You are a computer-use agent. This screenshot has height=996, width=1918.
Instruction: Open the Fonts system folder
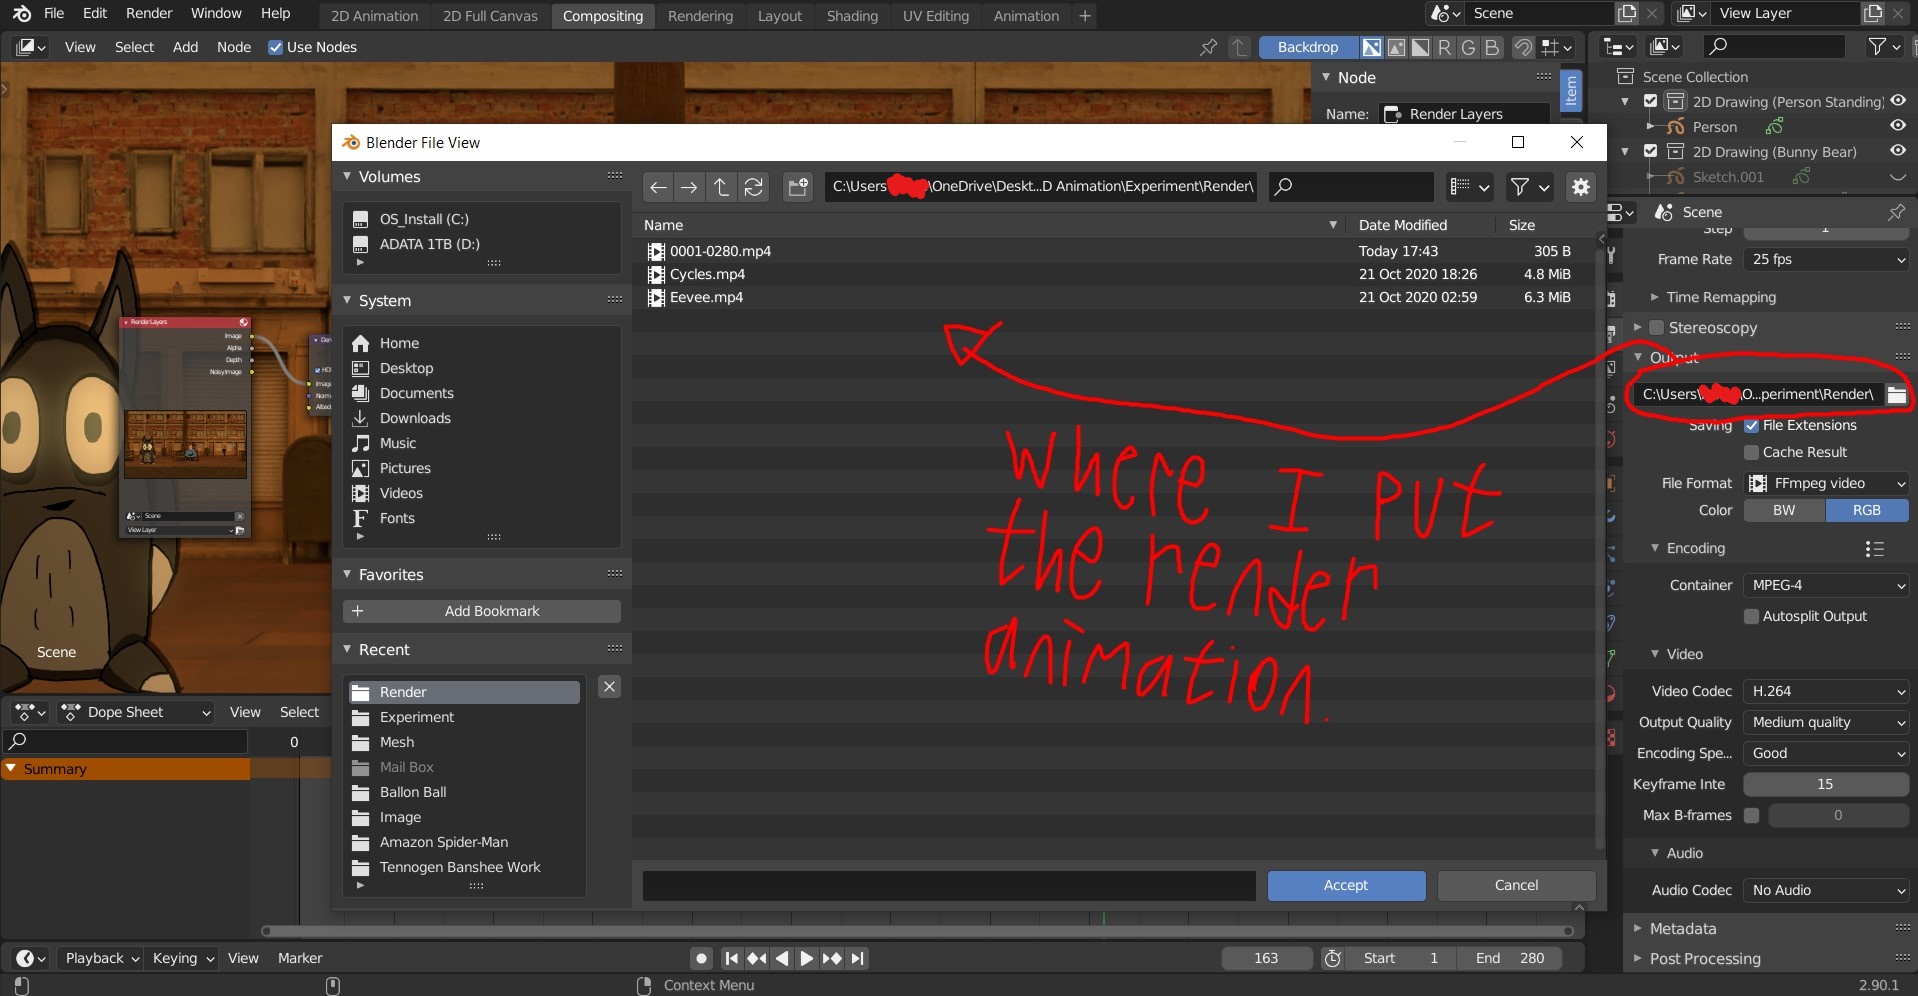point(397,518)
